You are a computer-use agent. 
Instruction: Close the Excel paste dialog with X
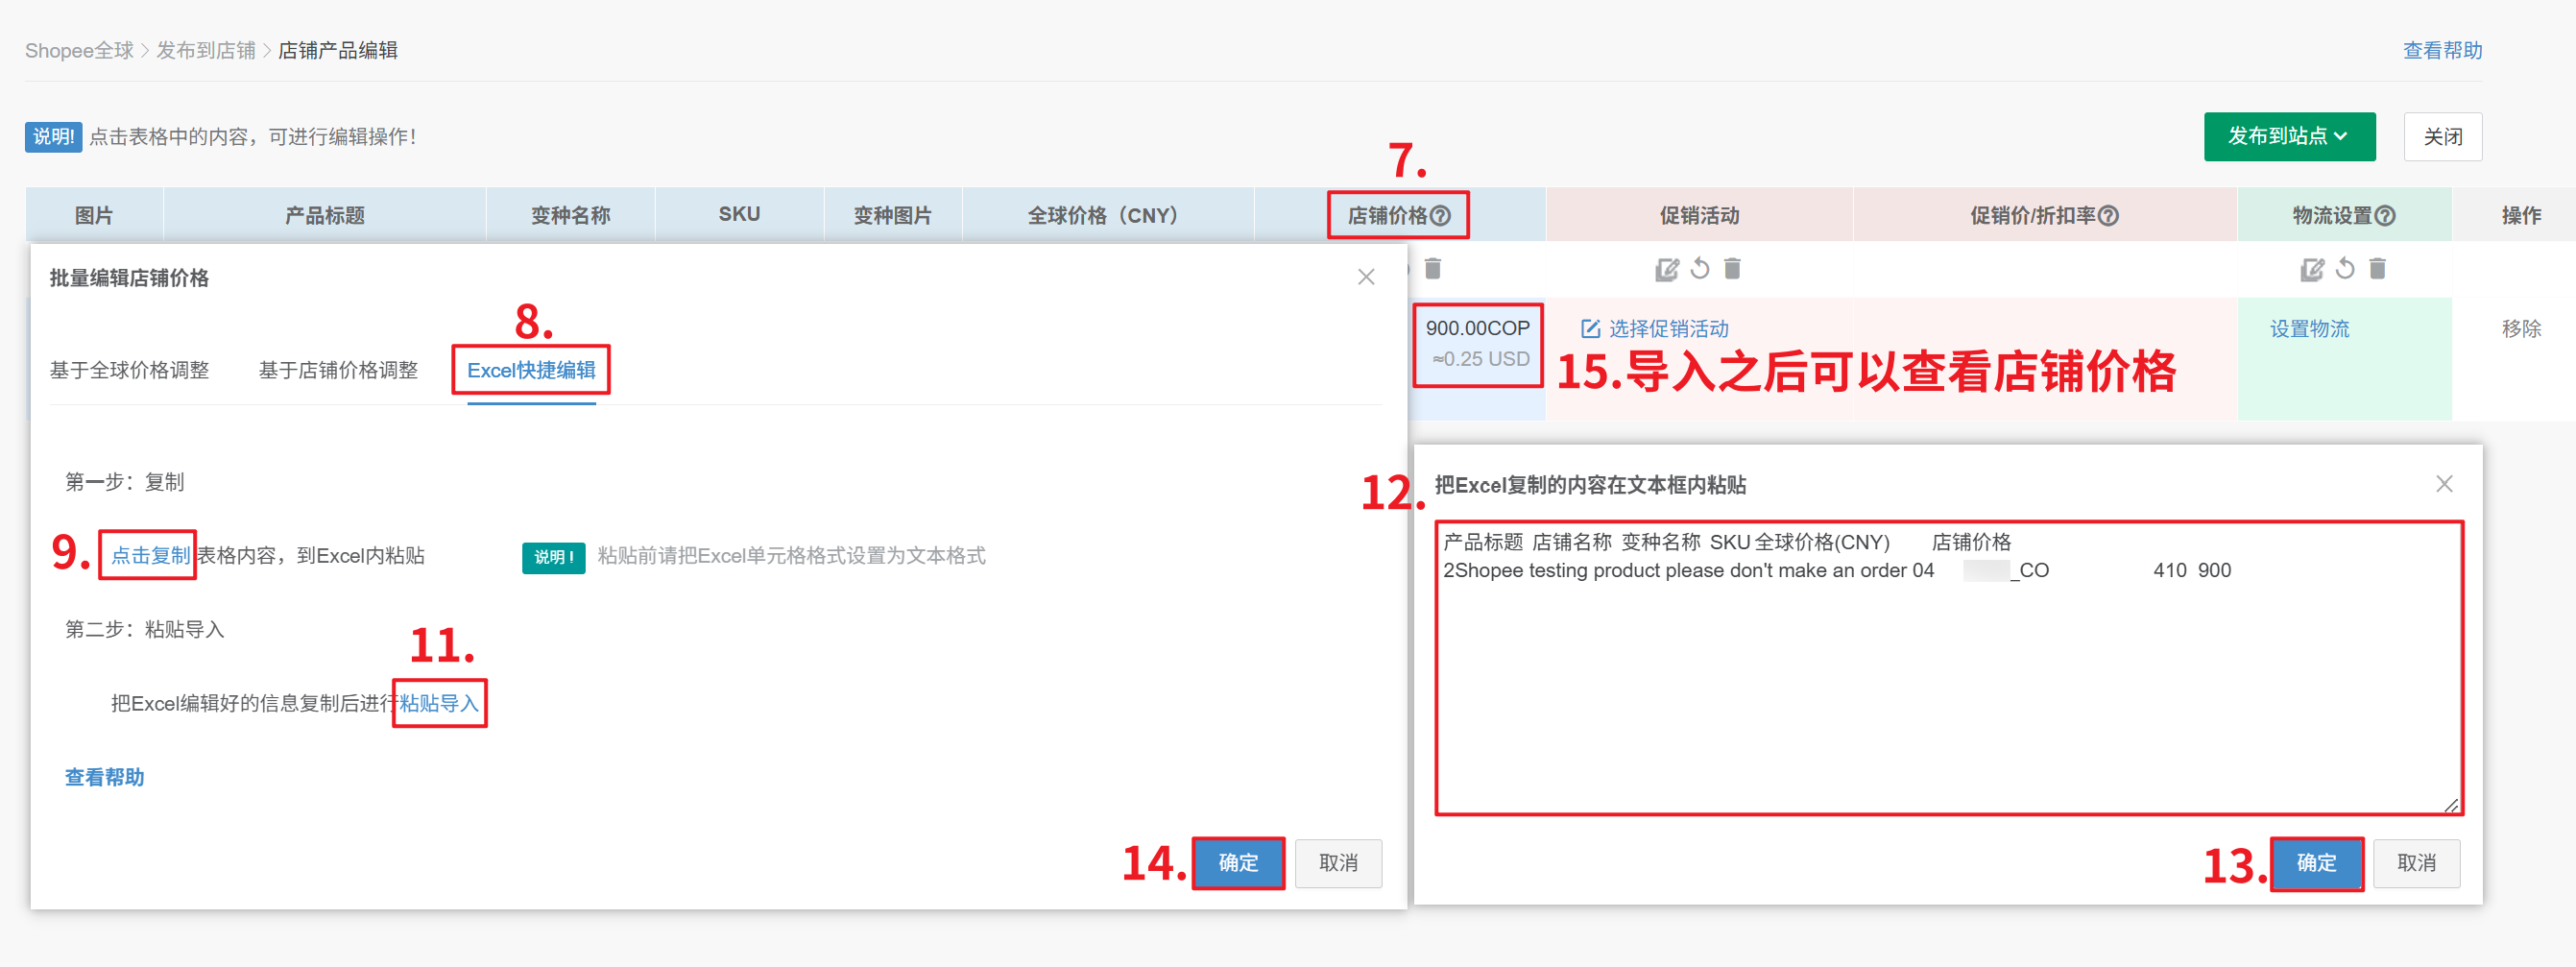pyautogui.click(x=2444, y=484)
